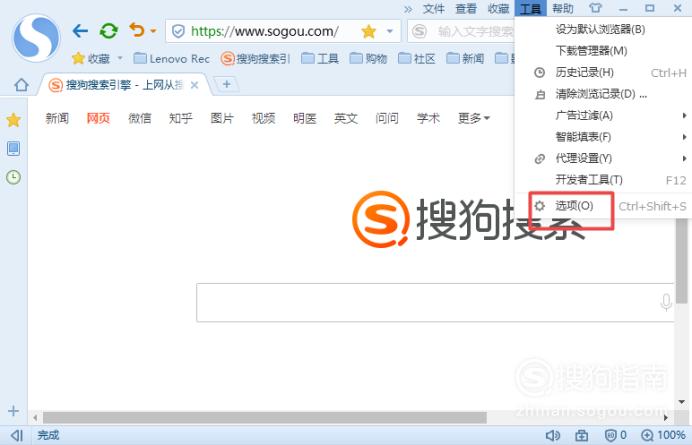This screenshot has height=445, width=692.
Task: Open the 问问 search category
Action: pos(387,118)
